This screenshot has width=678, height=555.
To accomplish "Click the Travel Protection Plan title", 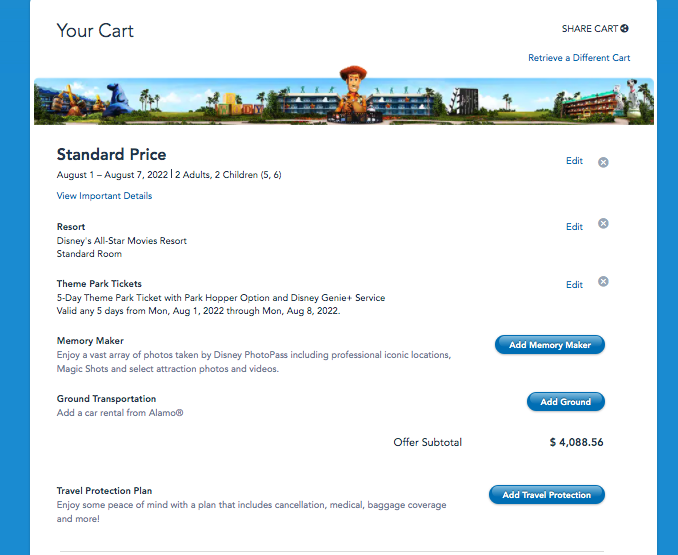I will (x=104, y=491).
